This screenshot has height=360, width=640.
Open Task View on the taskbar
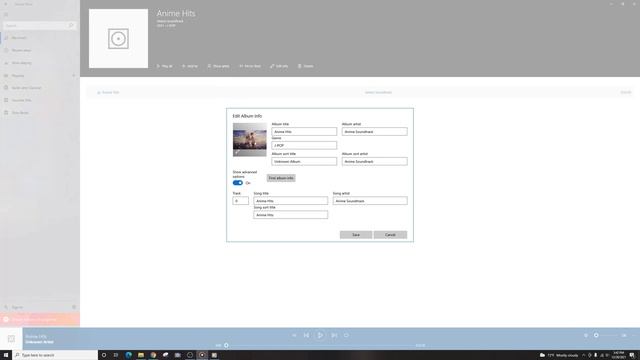click(x=116, y=355)
